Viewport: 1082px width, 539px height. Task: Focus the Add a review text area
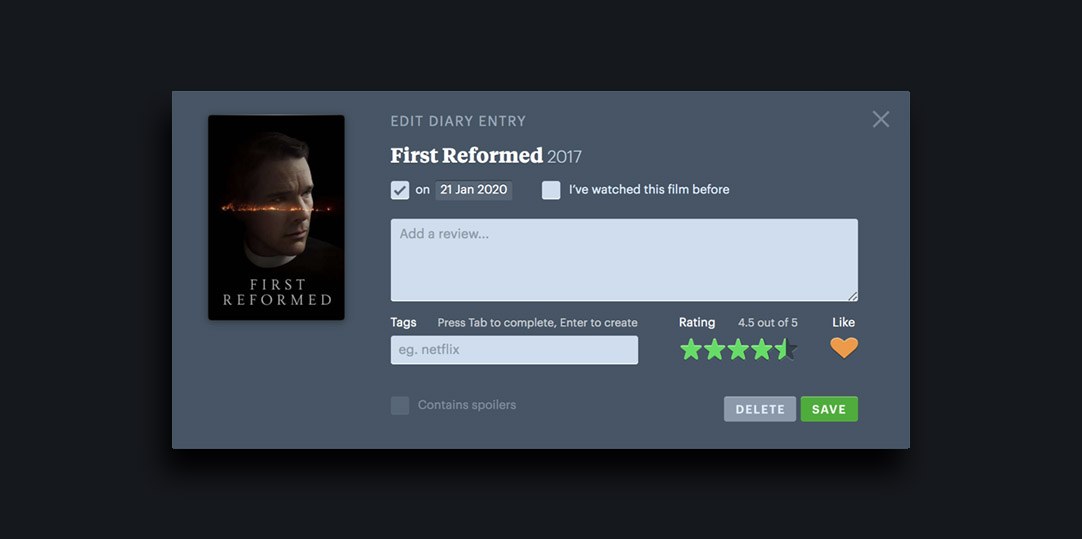coord(624,260)
